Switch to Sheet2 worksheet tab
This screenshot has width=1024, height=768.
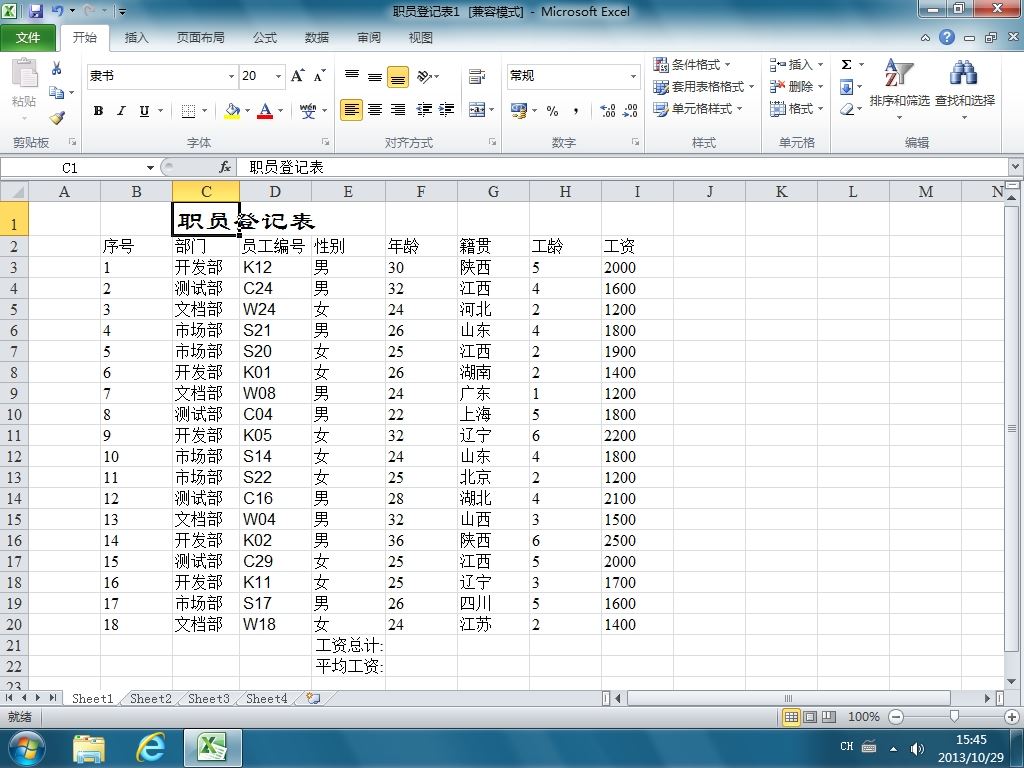151,698
